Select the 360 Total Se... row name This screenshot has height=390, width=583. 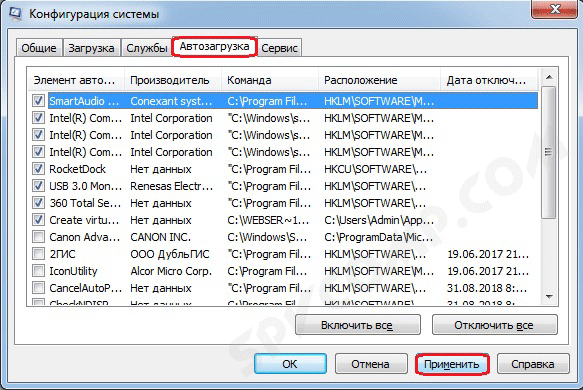[86, 203]
